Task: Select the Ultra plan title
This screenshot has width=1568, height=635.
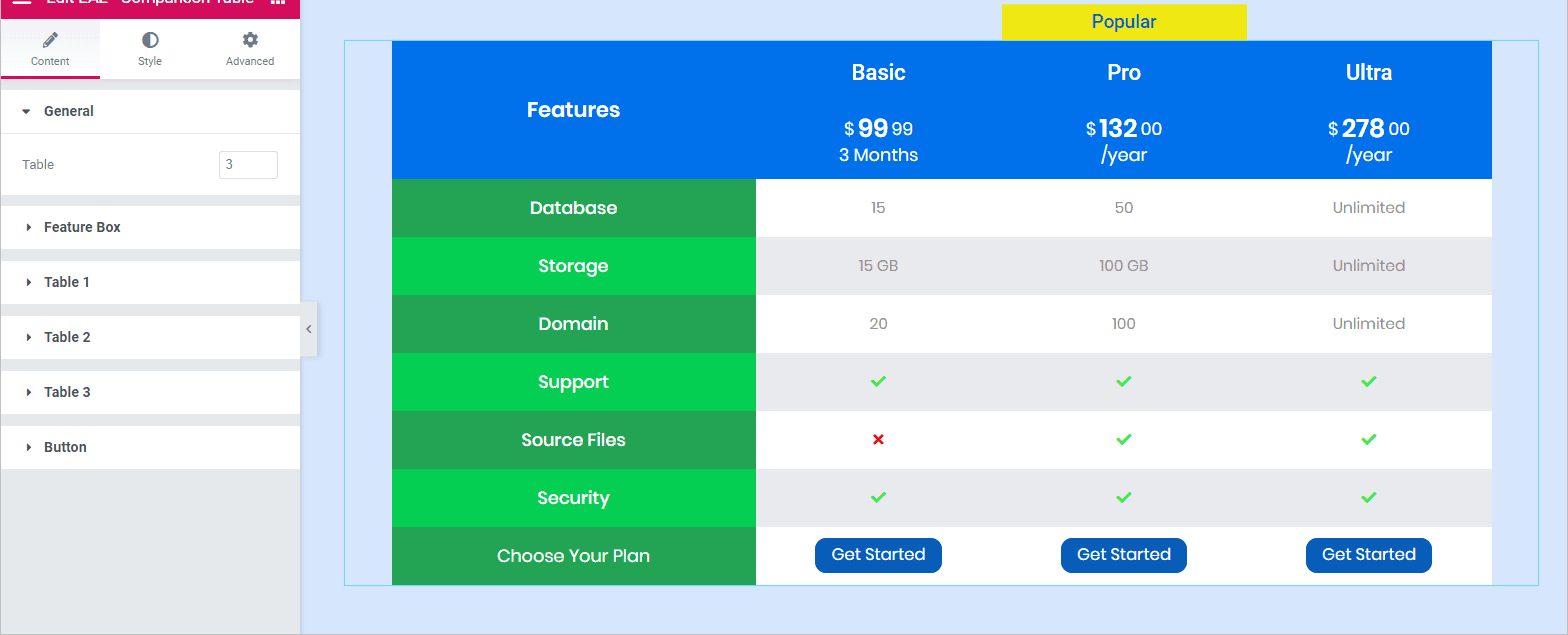Action: click(1369, 72)
